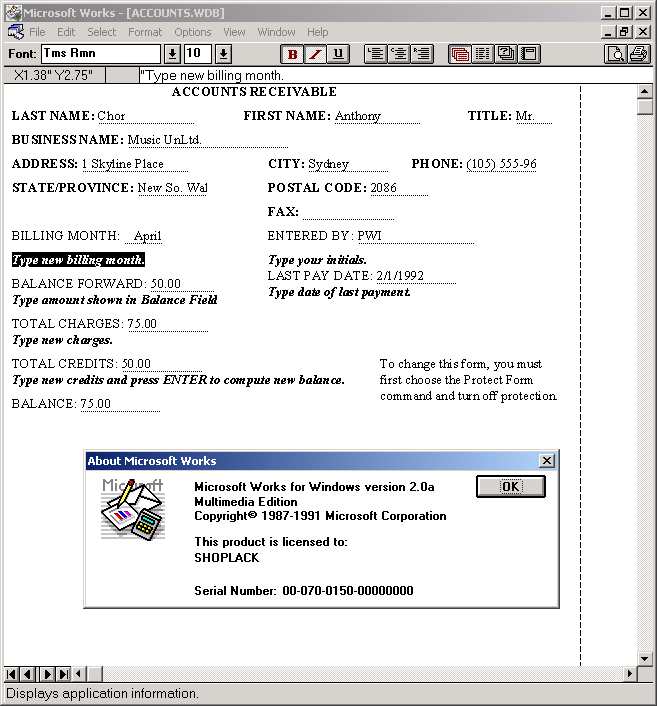Select the PHONE field value
The width and height of the screenshot is (657, 706).
pos(501,164)
